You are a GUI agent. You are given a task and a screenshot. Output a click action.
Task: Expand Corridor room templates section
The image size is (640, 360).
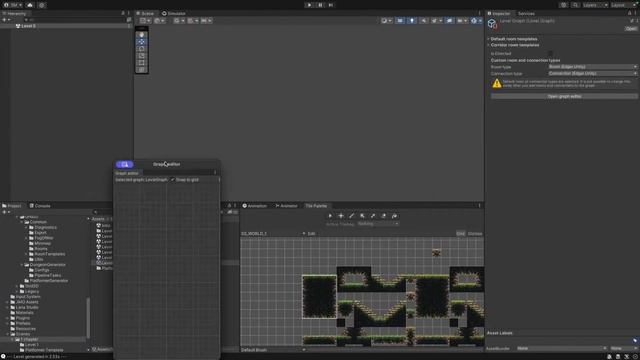click(x=514, y=45)
